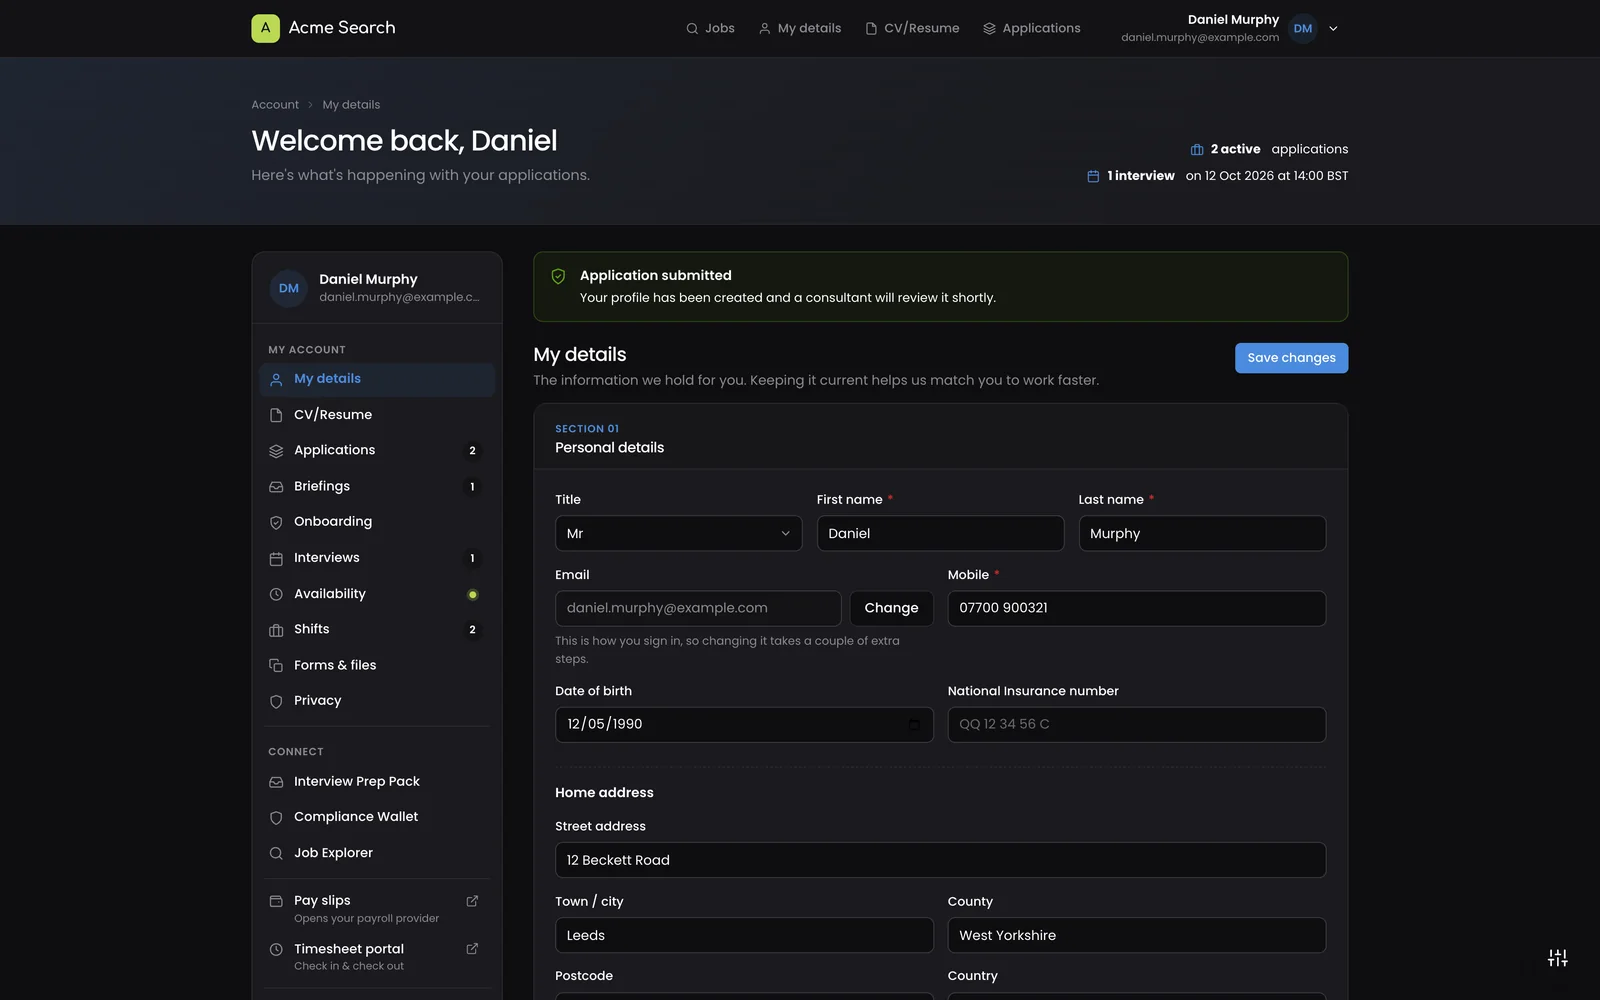Open Applications in the sidebar
1600x1000 pixels.
pyautogui.click(x=377, y=451)
